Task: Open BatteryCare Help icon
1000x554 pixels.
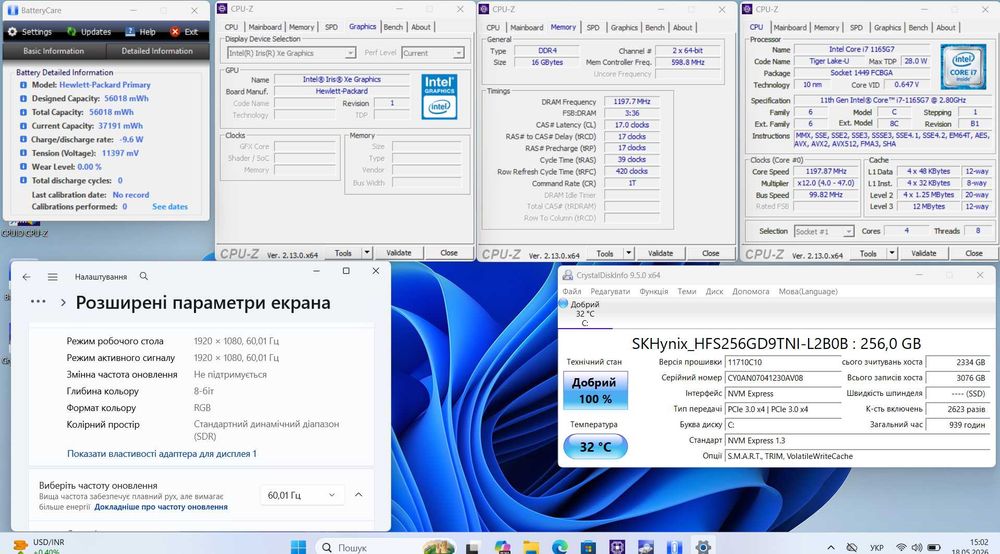Action: coord(130,31)
